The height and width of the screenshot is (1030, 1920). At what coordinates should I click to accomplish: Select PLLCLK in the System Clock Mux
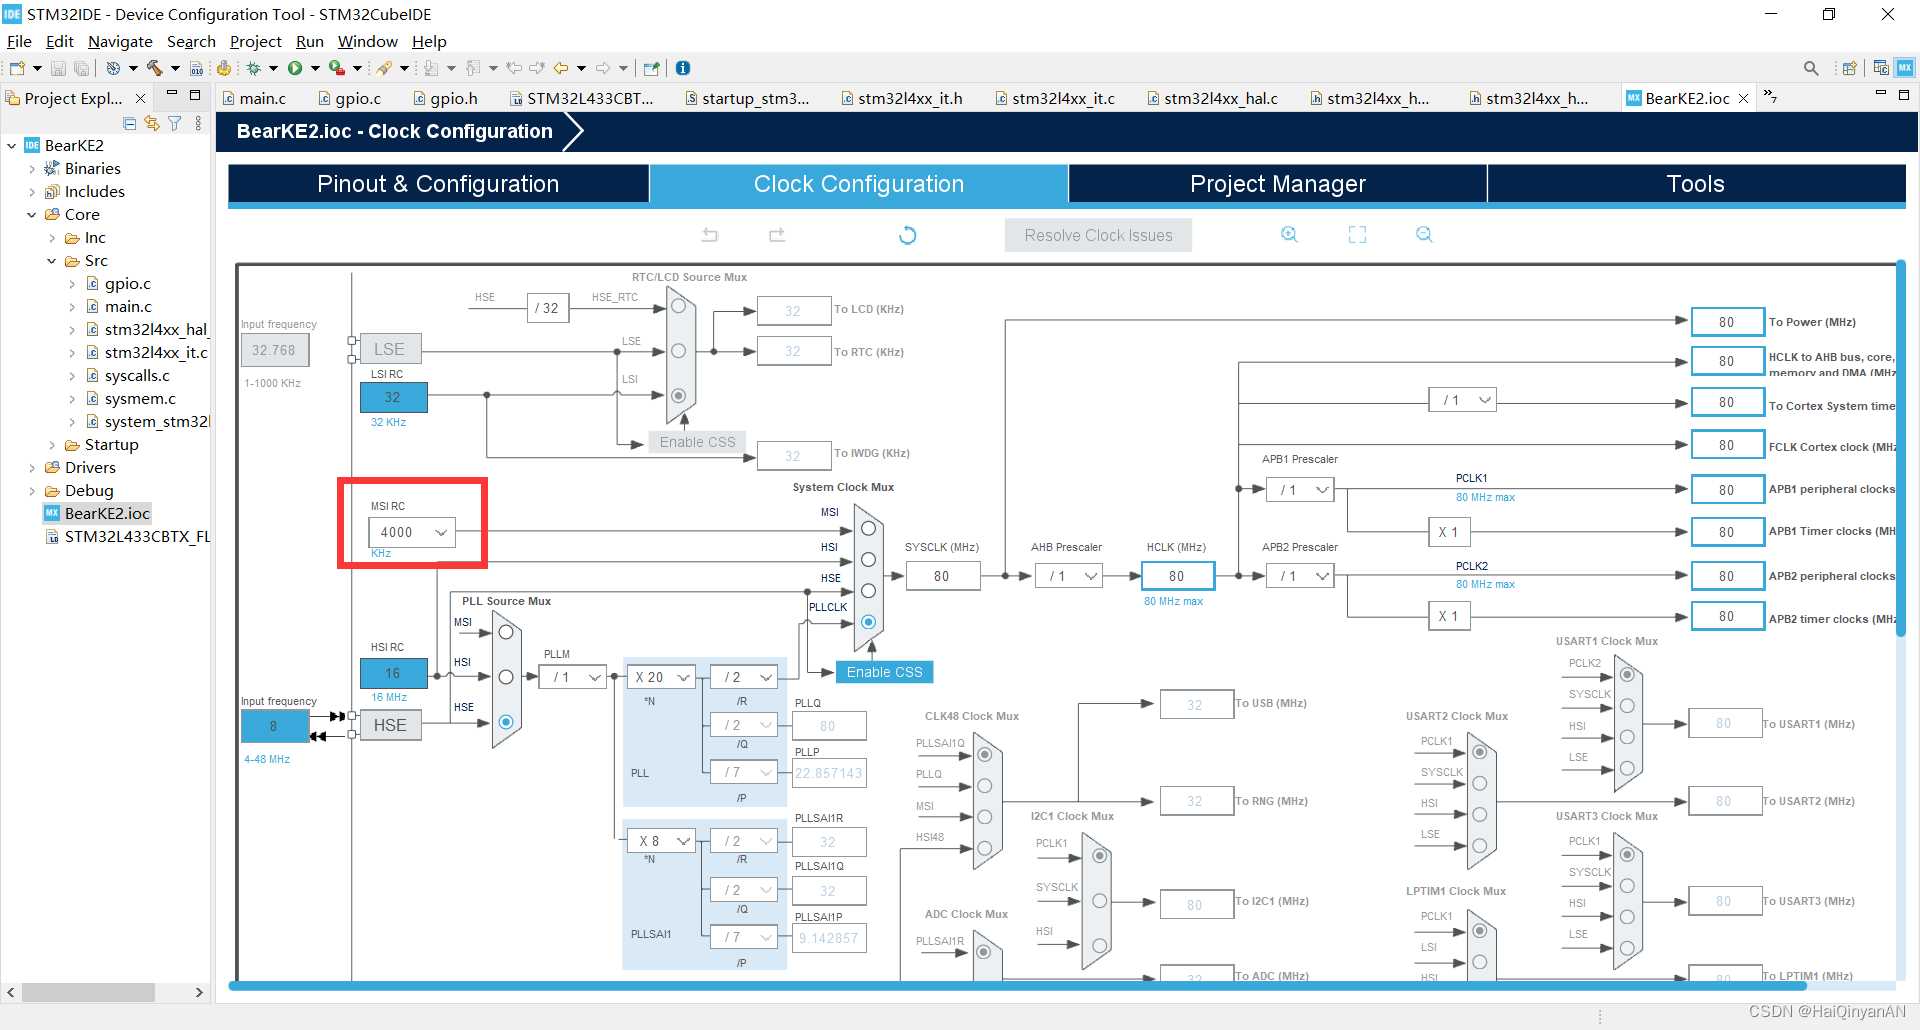(867, 622)
